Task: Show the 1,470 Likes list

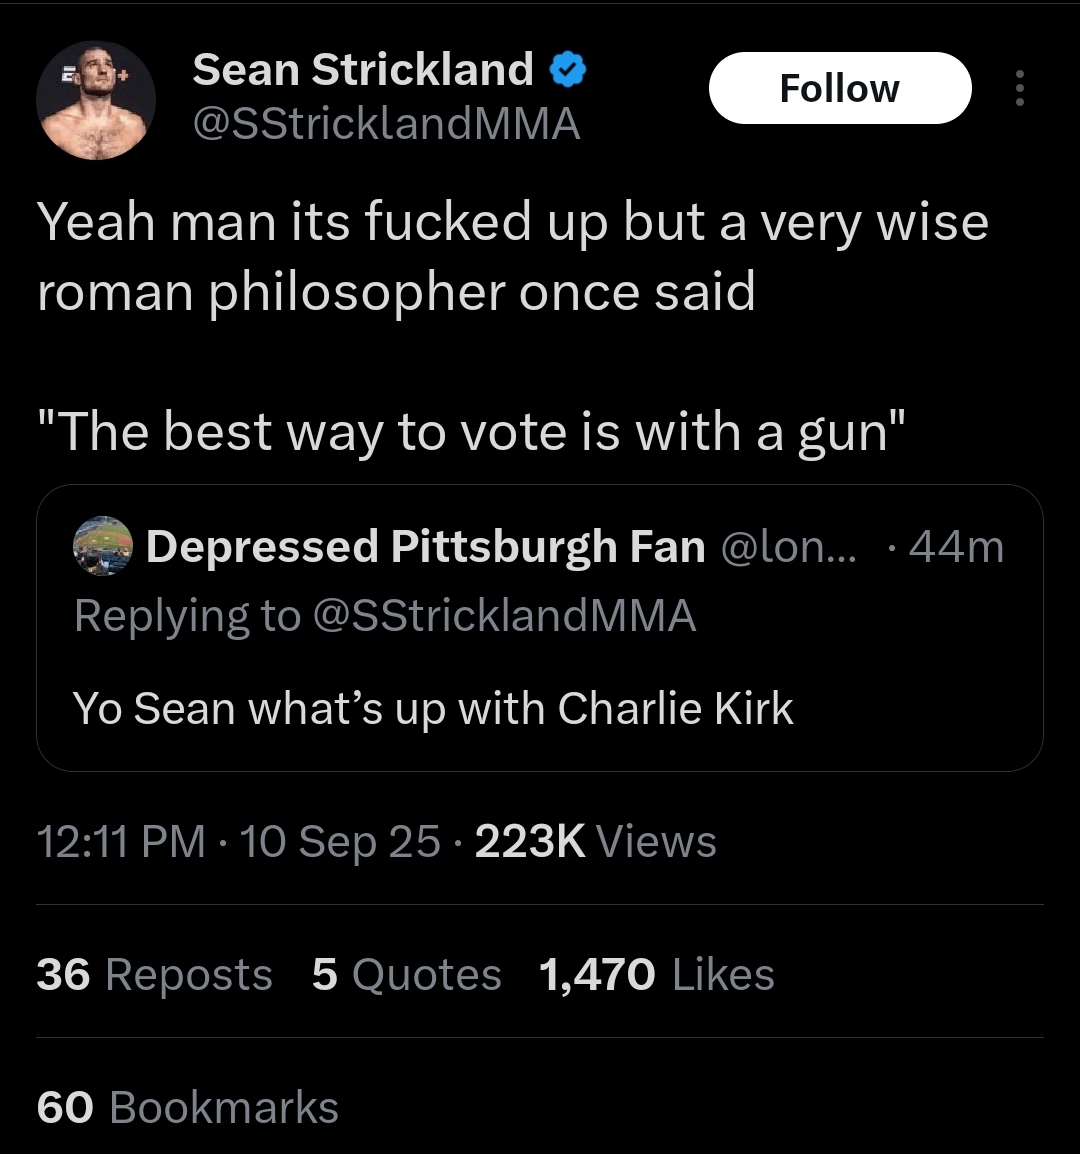Action: pos(657,974)
